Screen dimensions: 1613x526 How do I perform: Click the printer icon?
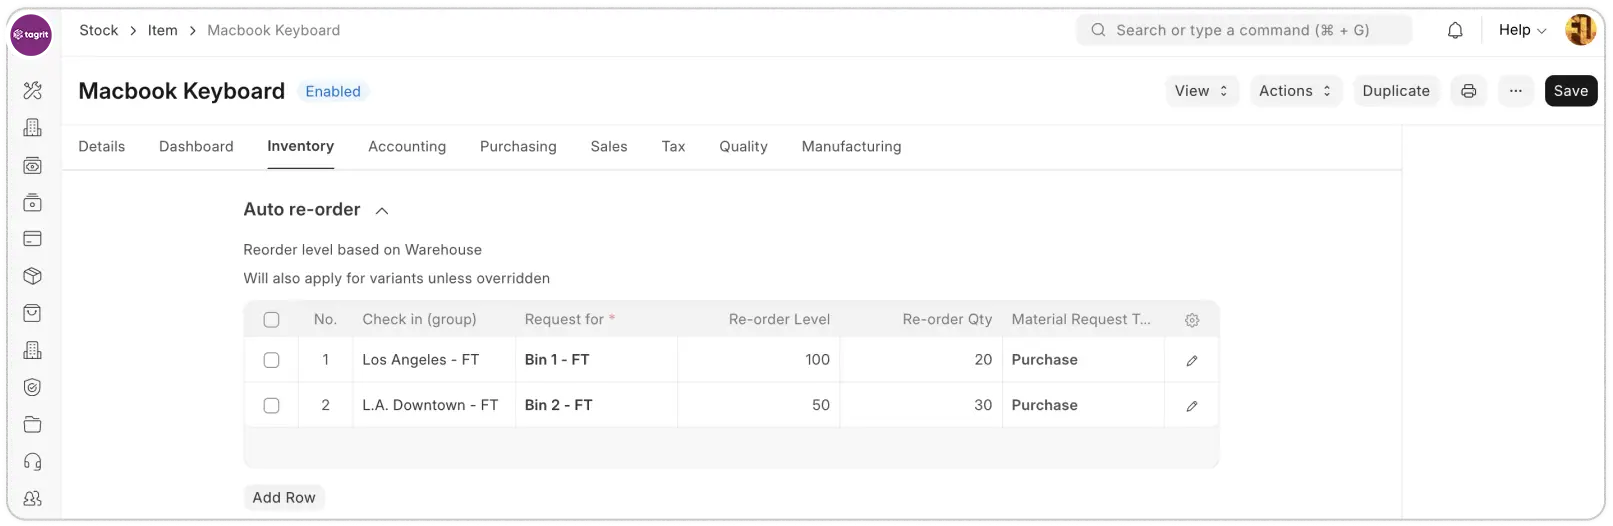(x=1468, y=91)
